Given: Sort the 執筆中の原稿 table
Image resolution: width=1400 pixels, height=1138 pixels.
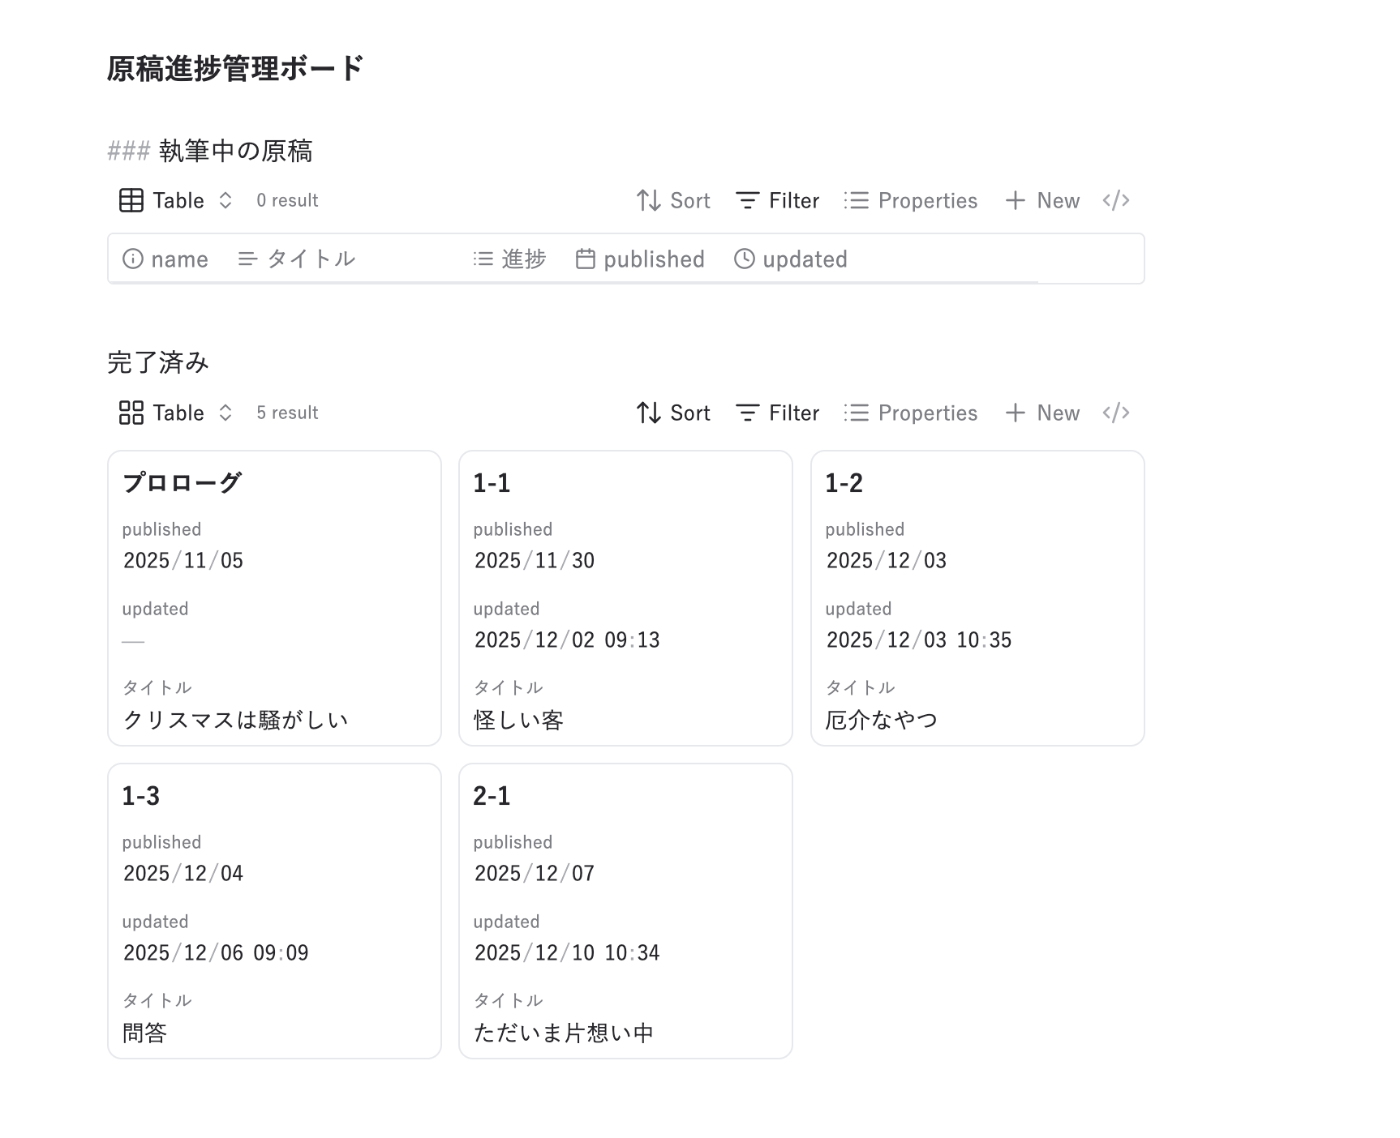Looking at the screenshot, I should [x=673, y=201].
